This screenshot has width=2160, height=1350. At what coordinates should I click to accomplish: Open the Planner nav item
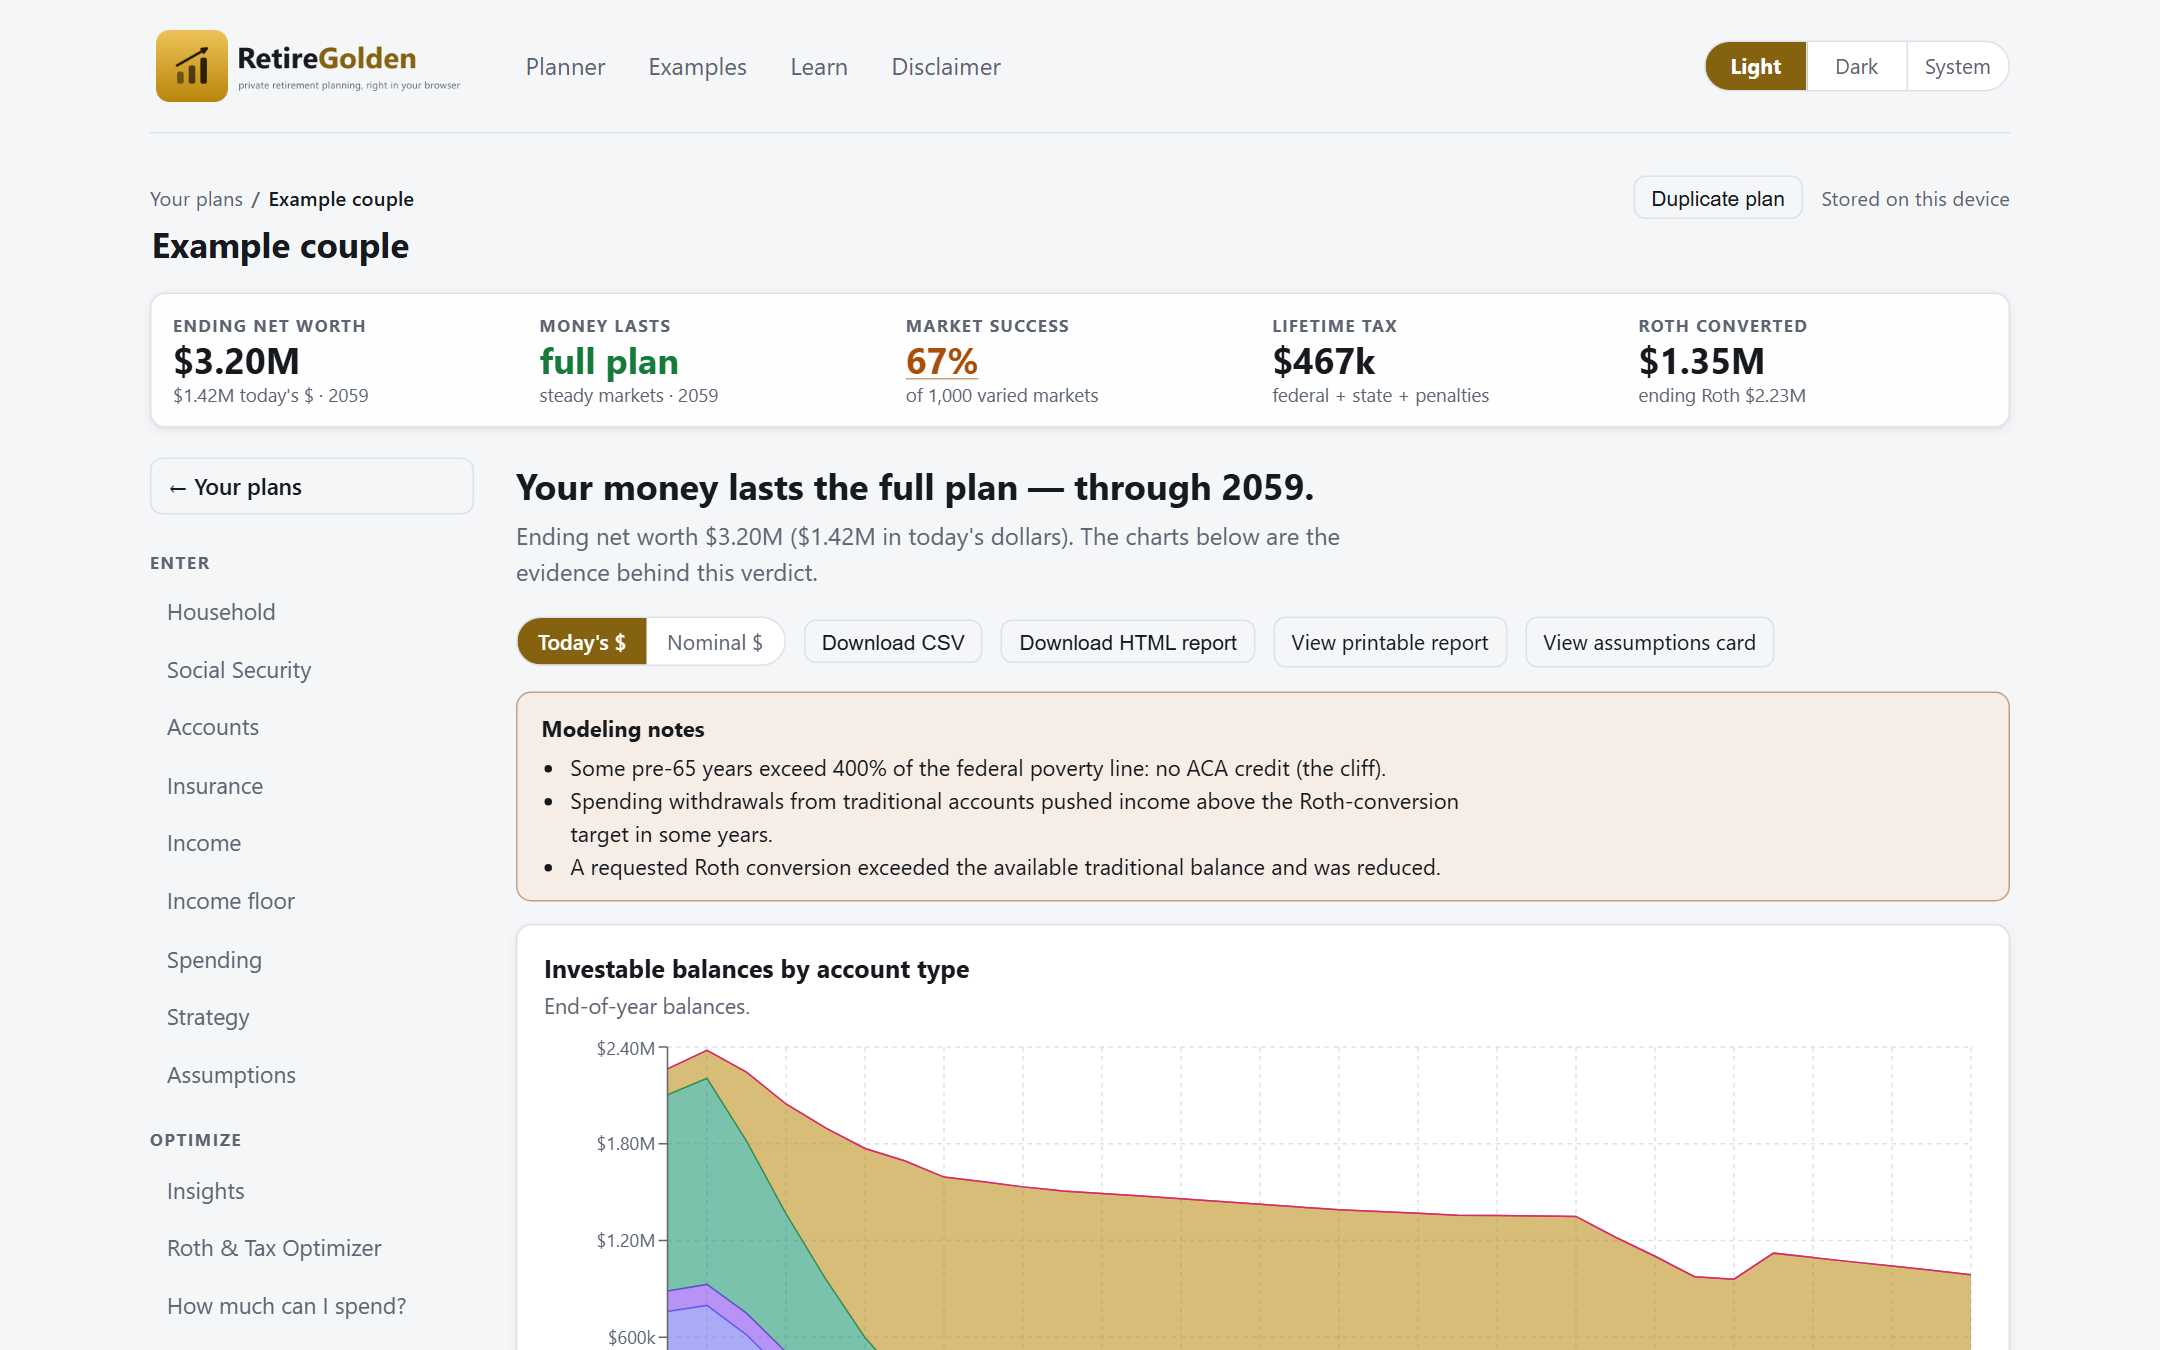click(x=565, y=67)
